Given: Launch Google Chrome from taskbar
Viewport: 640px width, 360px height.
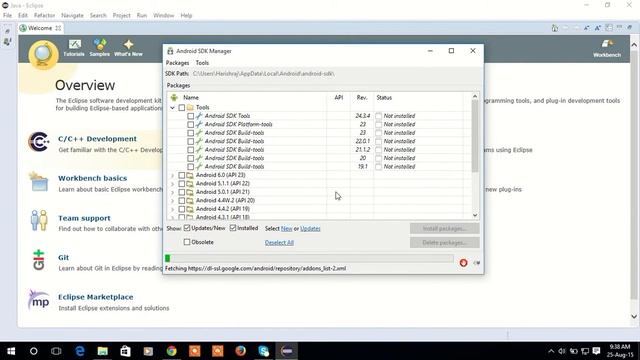Looking at the screenshot, I should (x=171, y=351).
